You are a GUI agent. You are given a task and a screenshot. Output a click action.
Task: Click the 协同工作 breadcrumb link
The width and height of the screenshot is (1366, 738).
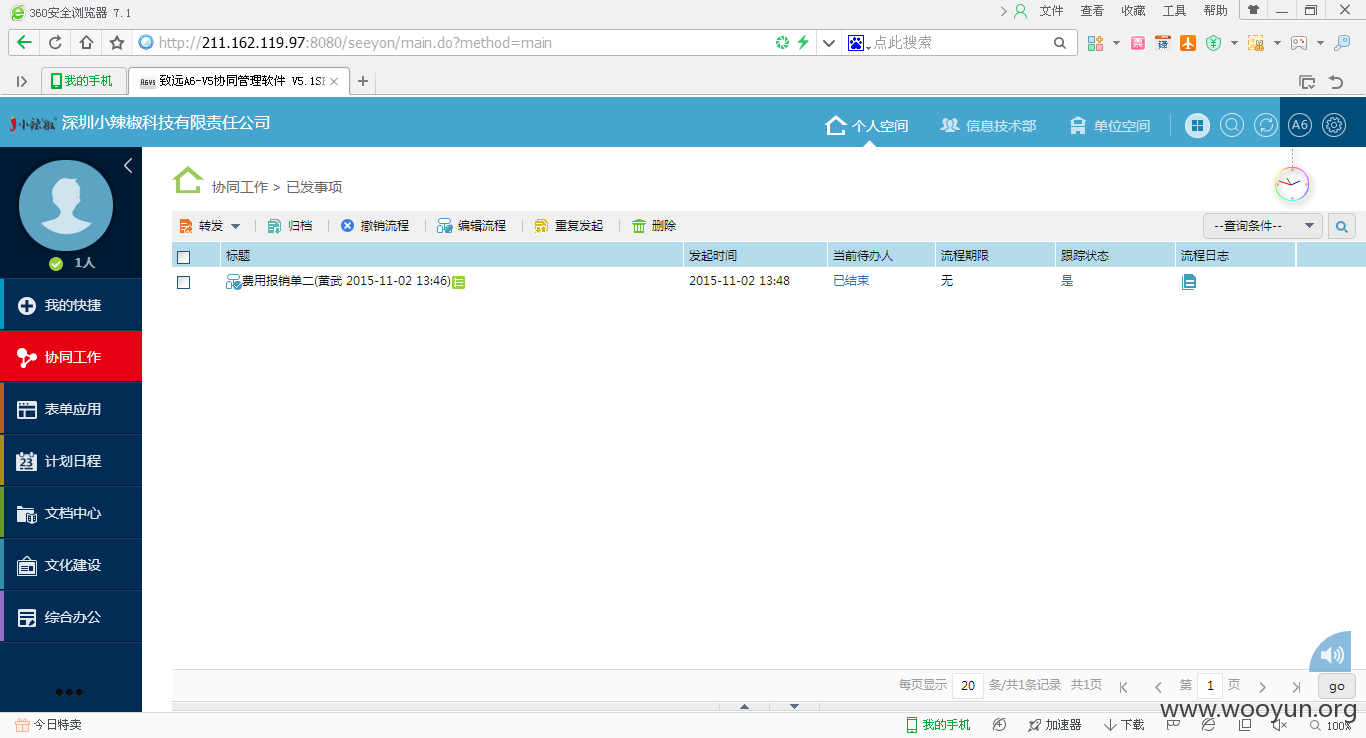[240, 187]
